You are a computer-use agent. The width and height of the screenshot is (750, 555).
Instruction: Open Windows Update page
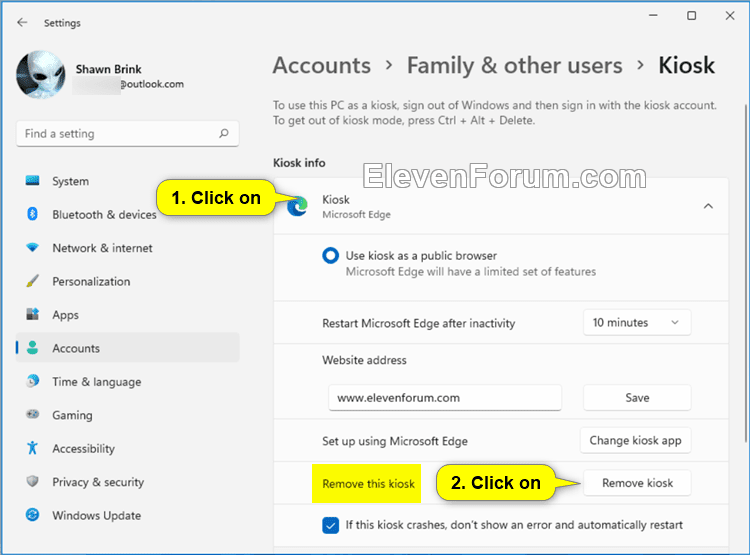tap(127, 515)
